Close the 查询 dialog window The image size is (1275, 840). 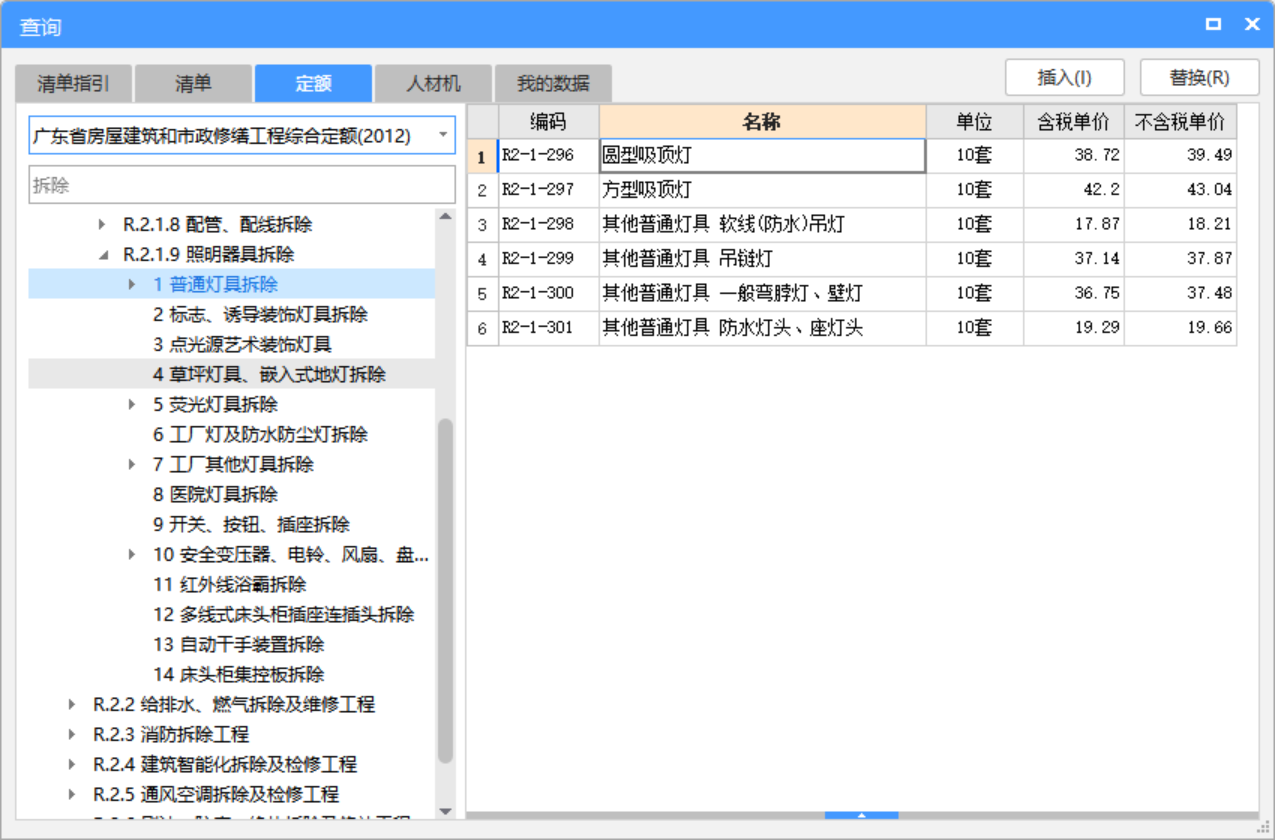pyautogui.click(x=1251, y=25)
